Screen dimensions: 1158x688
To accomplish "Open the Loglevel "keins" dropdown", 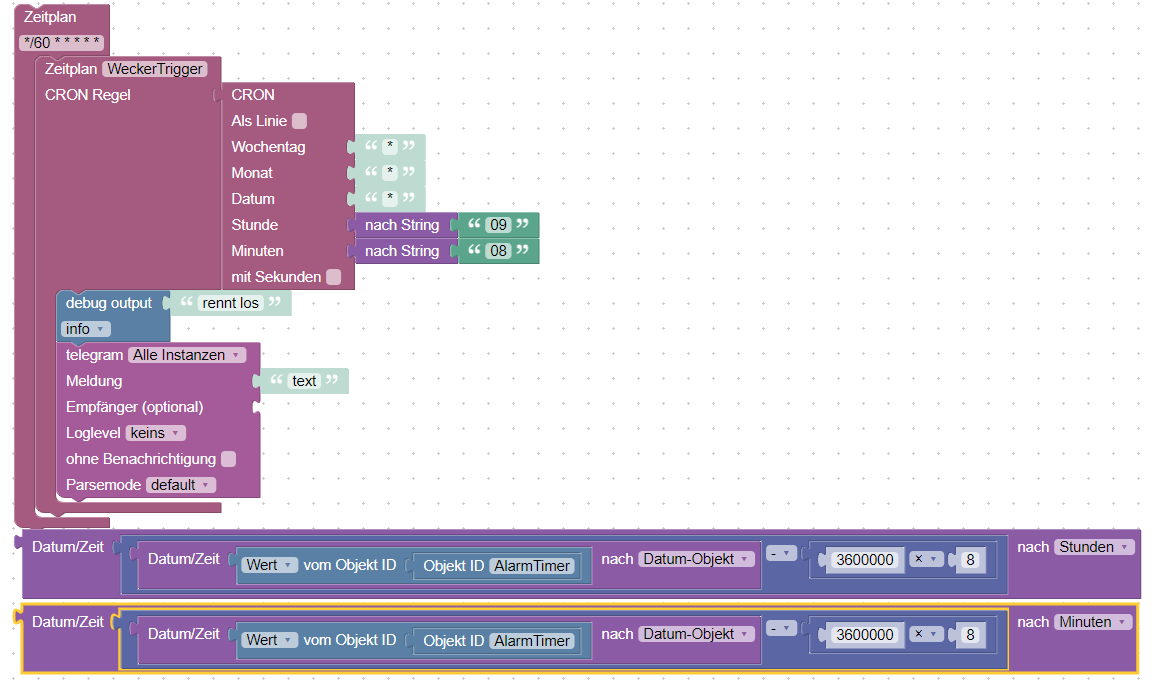I will coord(155,433).
